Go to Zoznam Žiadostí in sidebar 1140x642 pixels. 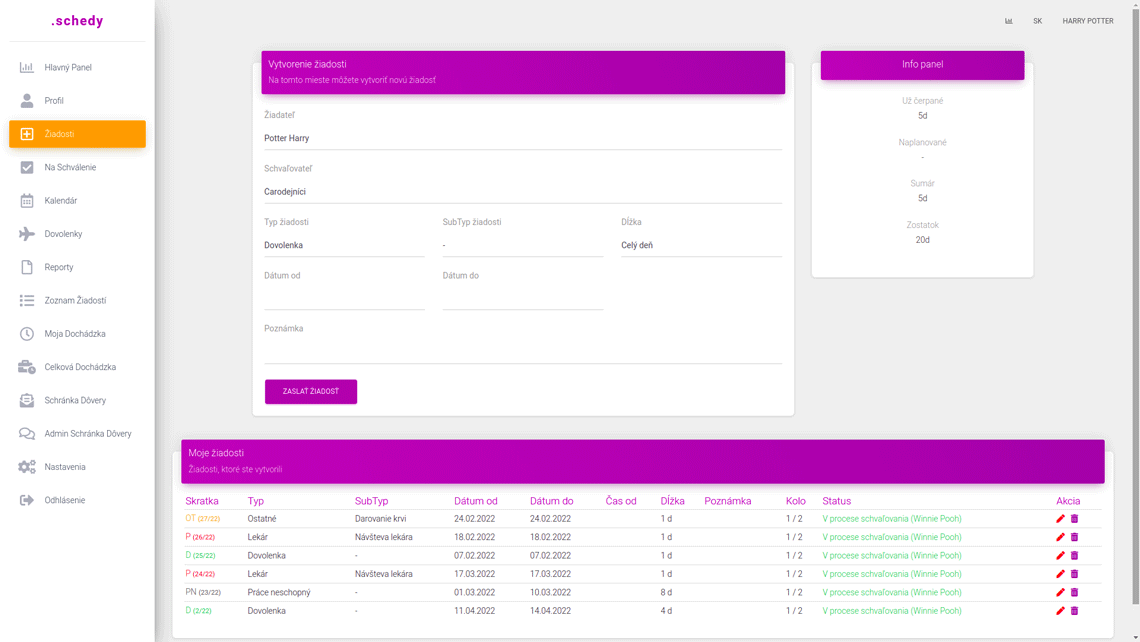[75, 301]
